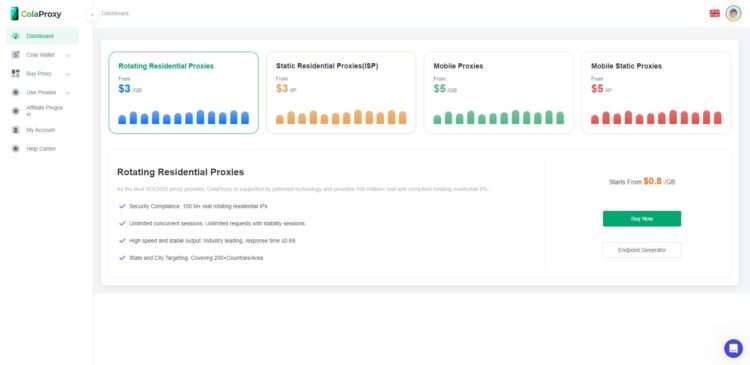Open the live chat bubble
The width and height of the screenshot is (750, 365).
tap(733, 348)
